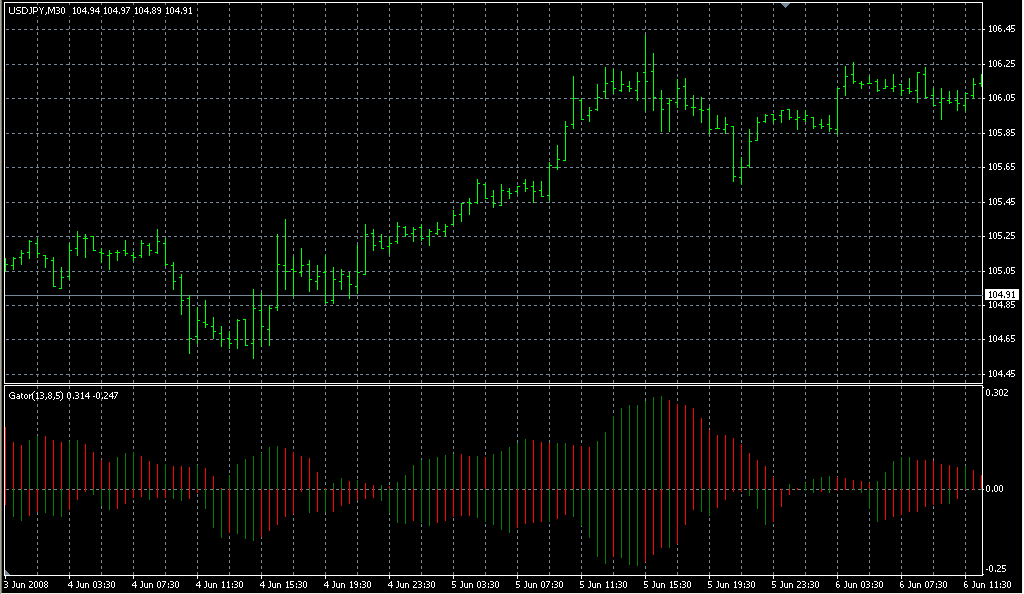1024x594 pixels.
Task: Click the 0.00 Gator scale value
Action: (995, 488)
